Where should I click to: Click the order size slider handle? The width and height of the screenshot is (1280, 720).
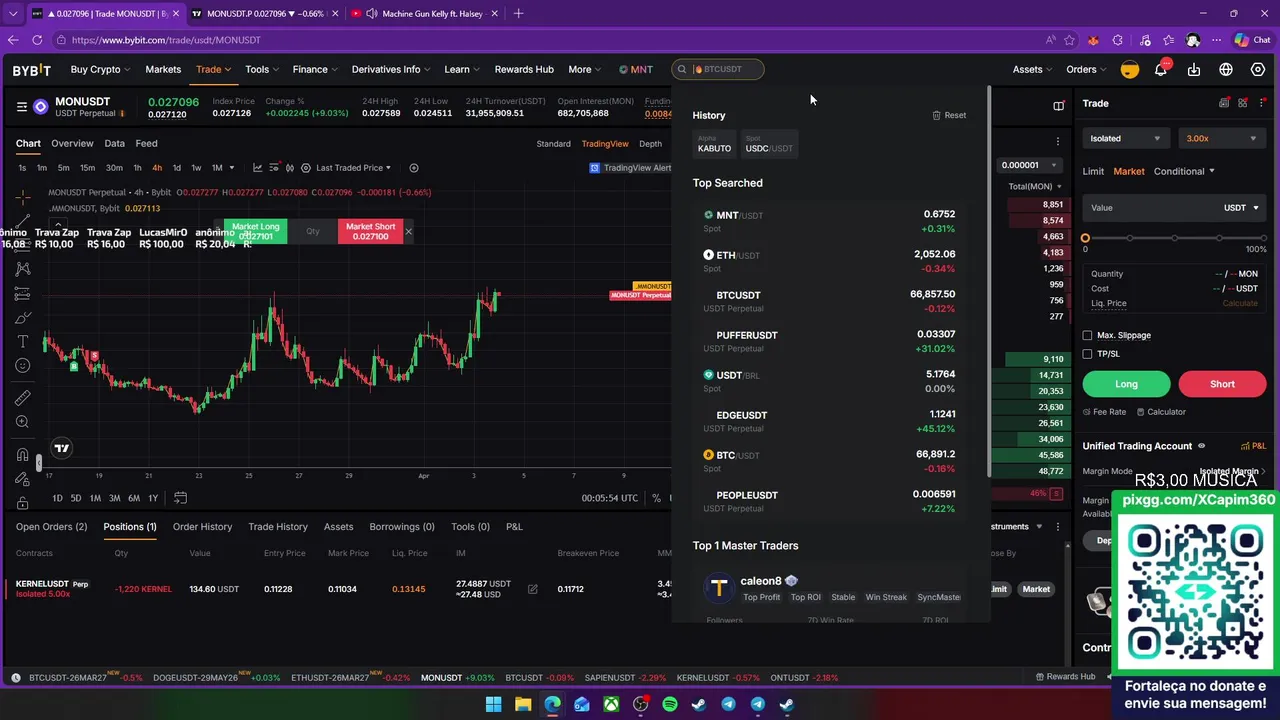coord(1085,238)
